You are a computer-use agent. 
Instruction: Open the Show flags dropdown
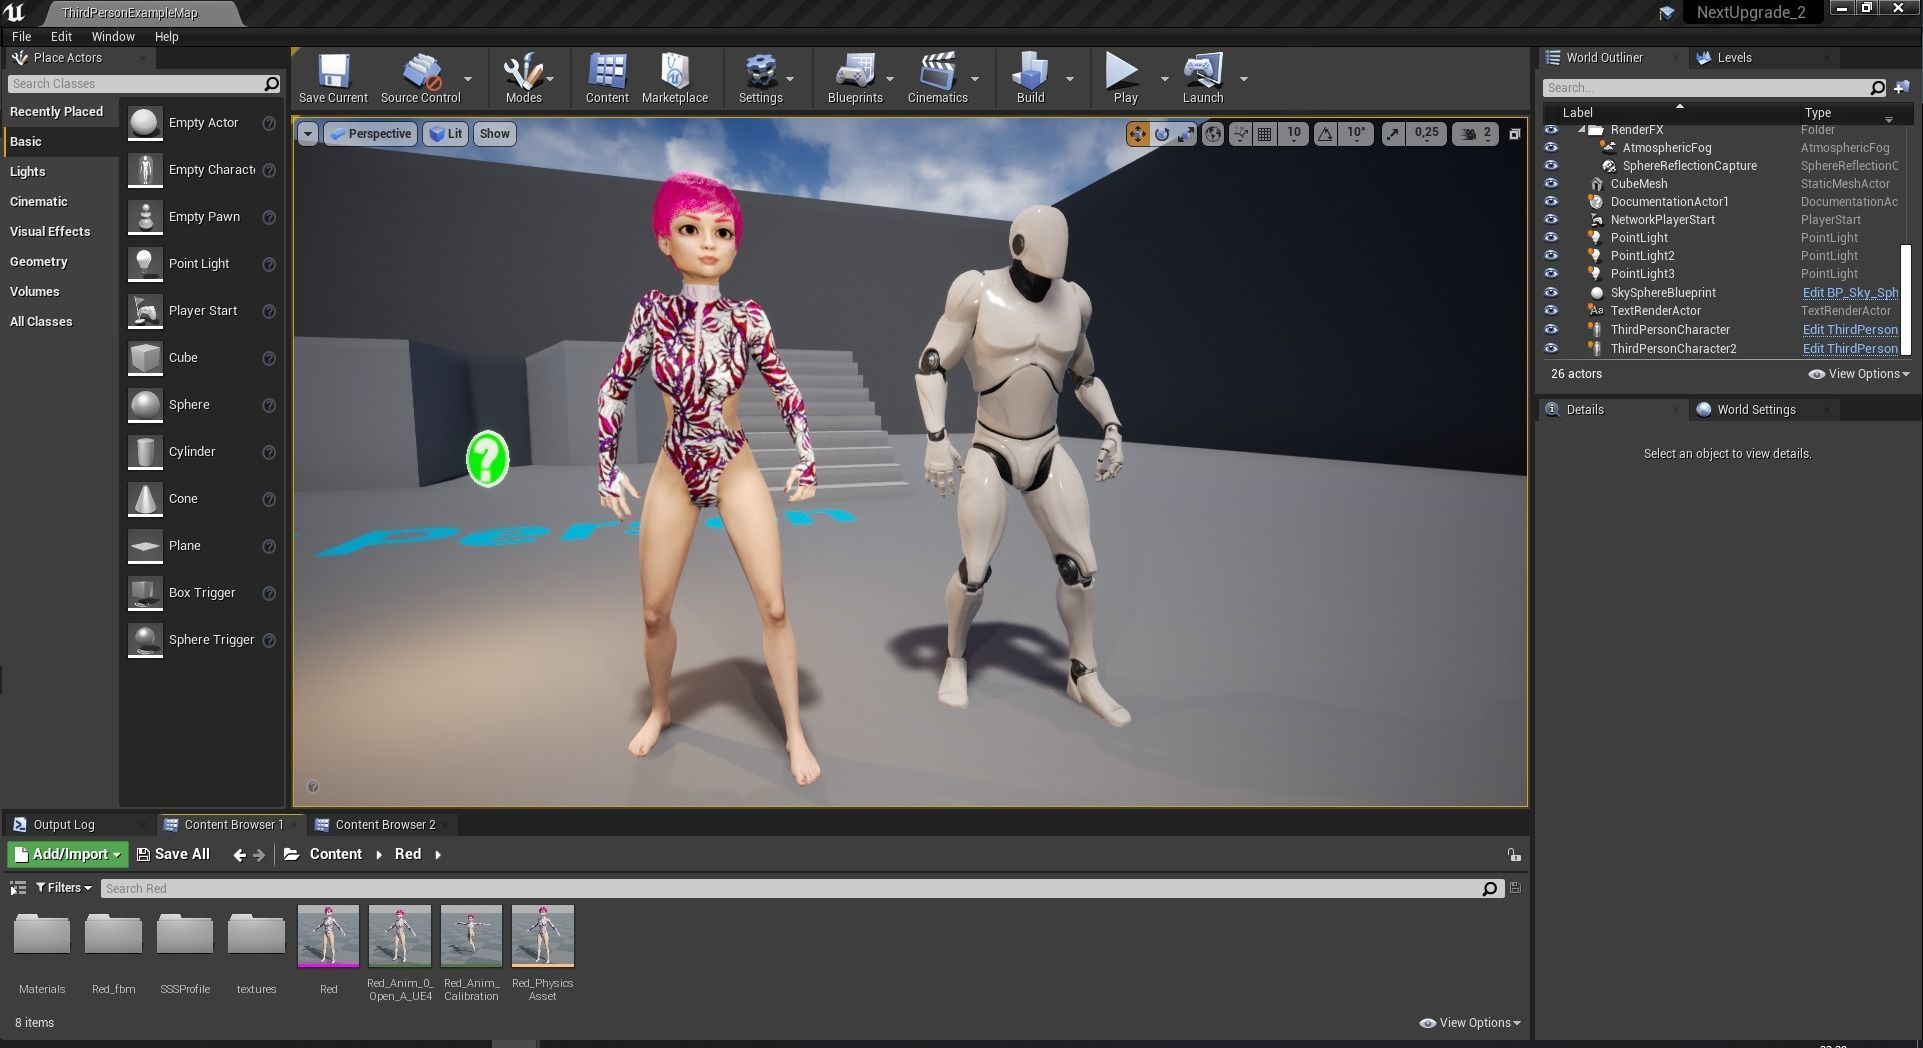[494, 134]
